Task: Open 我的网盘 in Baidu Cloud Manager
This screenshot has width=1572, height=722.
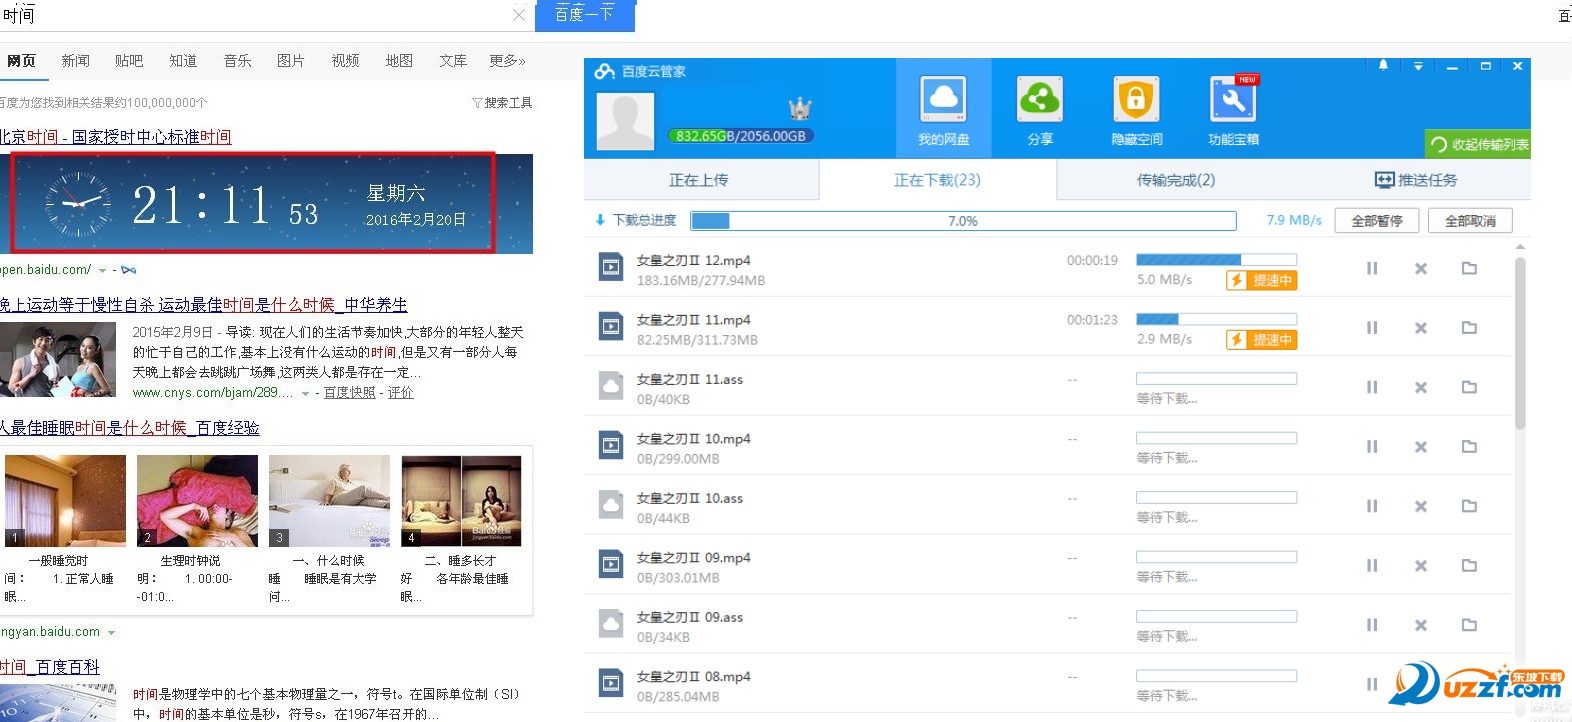Action: [x=943, y=108]
